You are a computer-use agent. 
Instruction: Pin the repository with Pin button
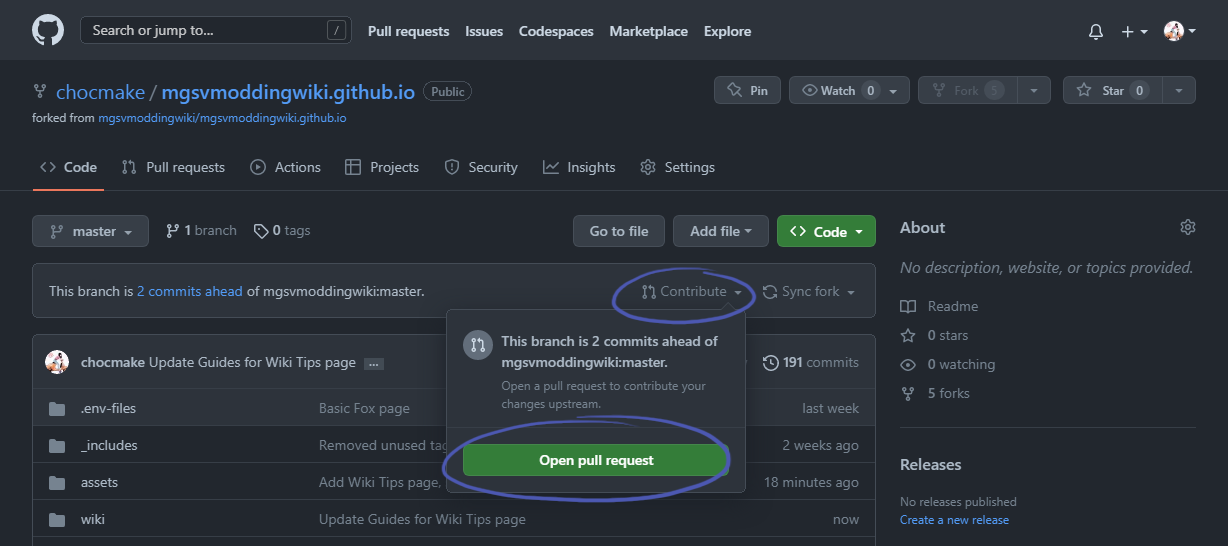(747, 90)
